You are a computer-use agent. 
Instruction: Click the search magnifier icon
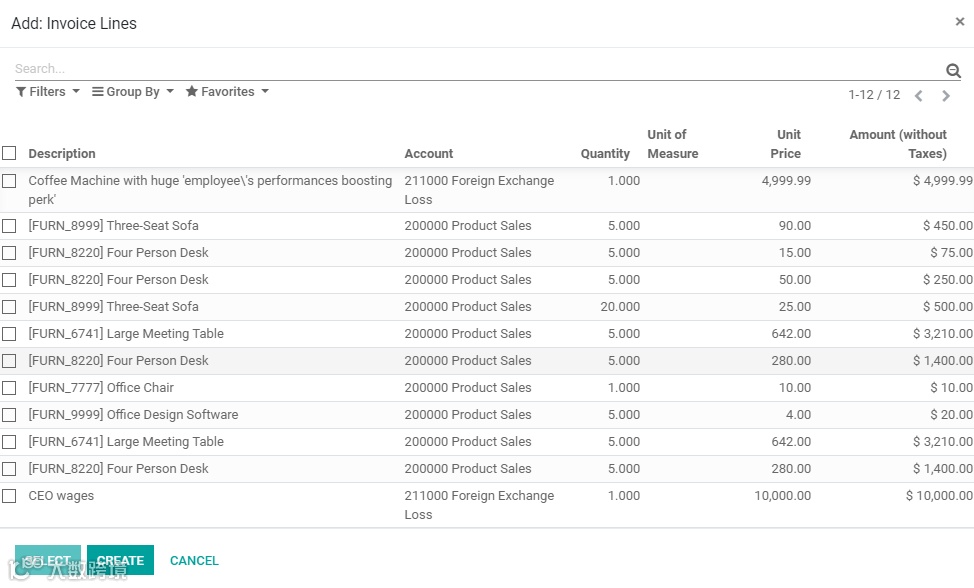coord(953,71)
